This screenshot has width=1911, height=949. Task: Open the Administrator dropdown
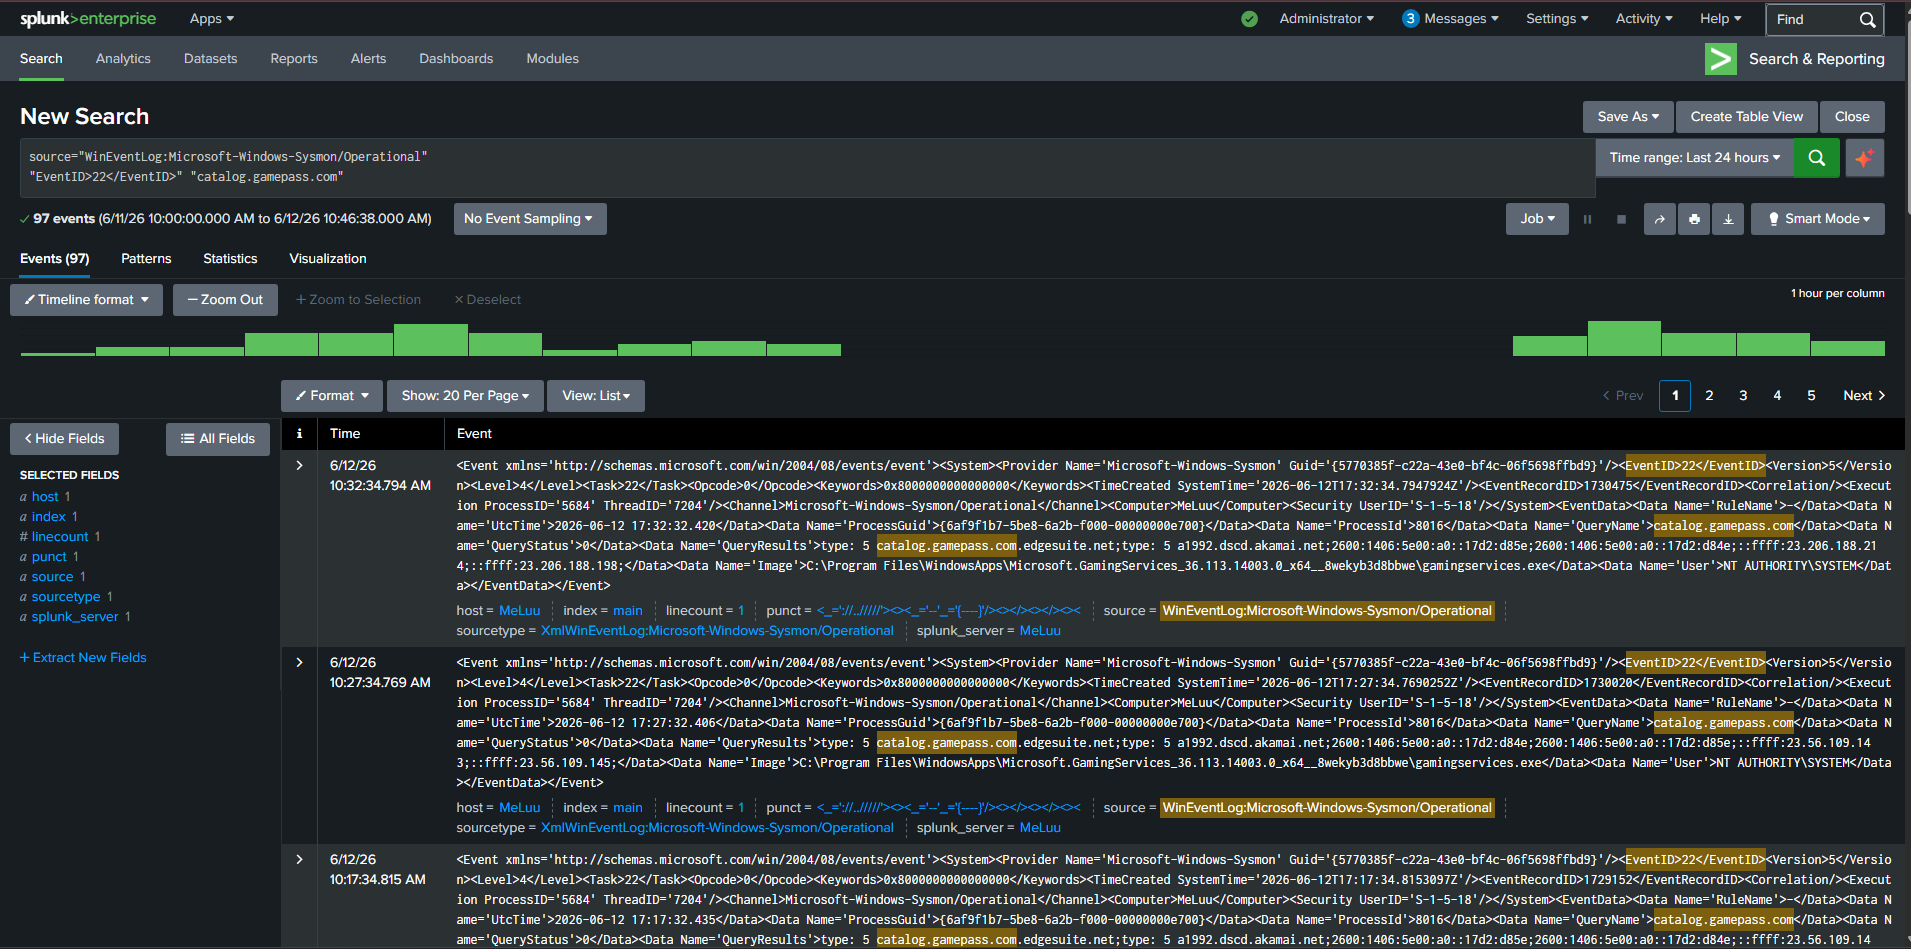tap(1327, 19)
